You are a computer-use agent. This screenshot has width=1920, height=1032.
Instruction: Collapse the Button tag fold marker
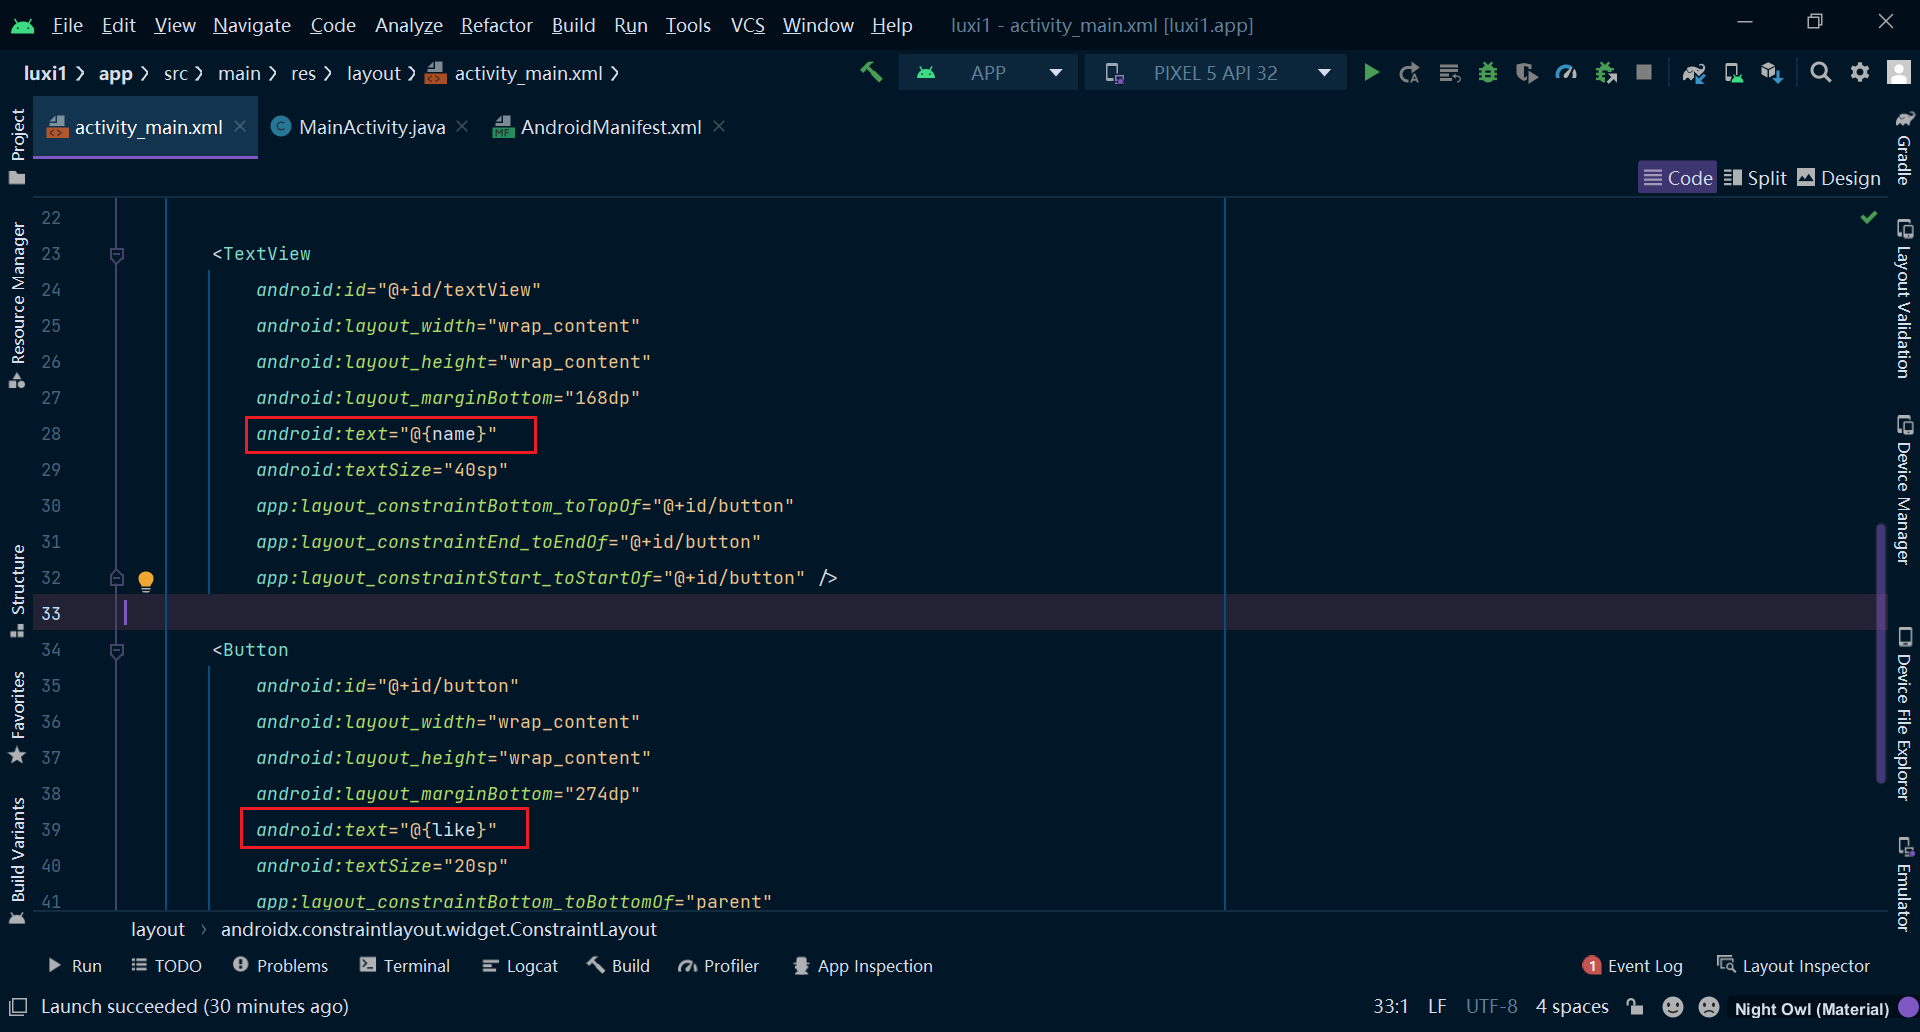117,651
